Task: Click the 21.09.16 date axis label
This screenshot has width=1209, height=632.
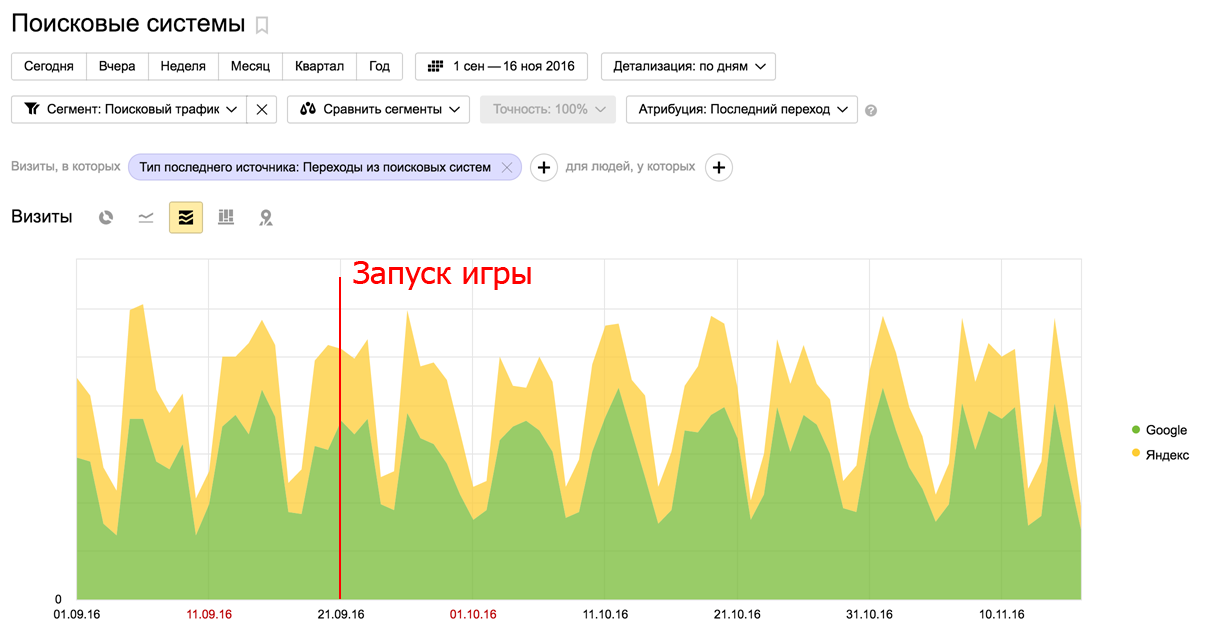Action: [x=340, y=614]
